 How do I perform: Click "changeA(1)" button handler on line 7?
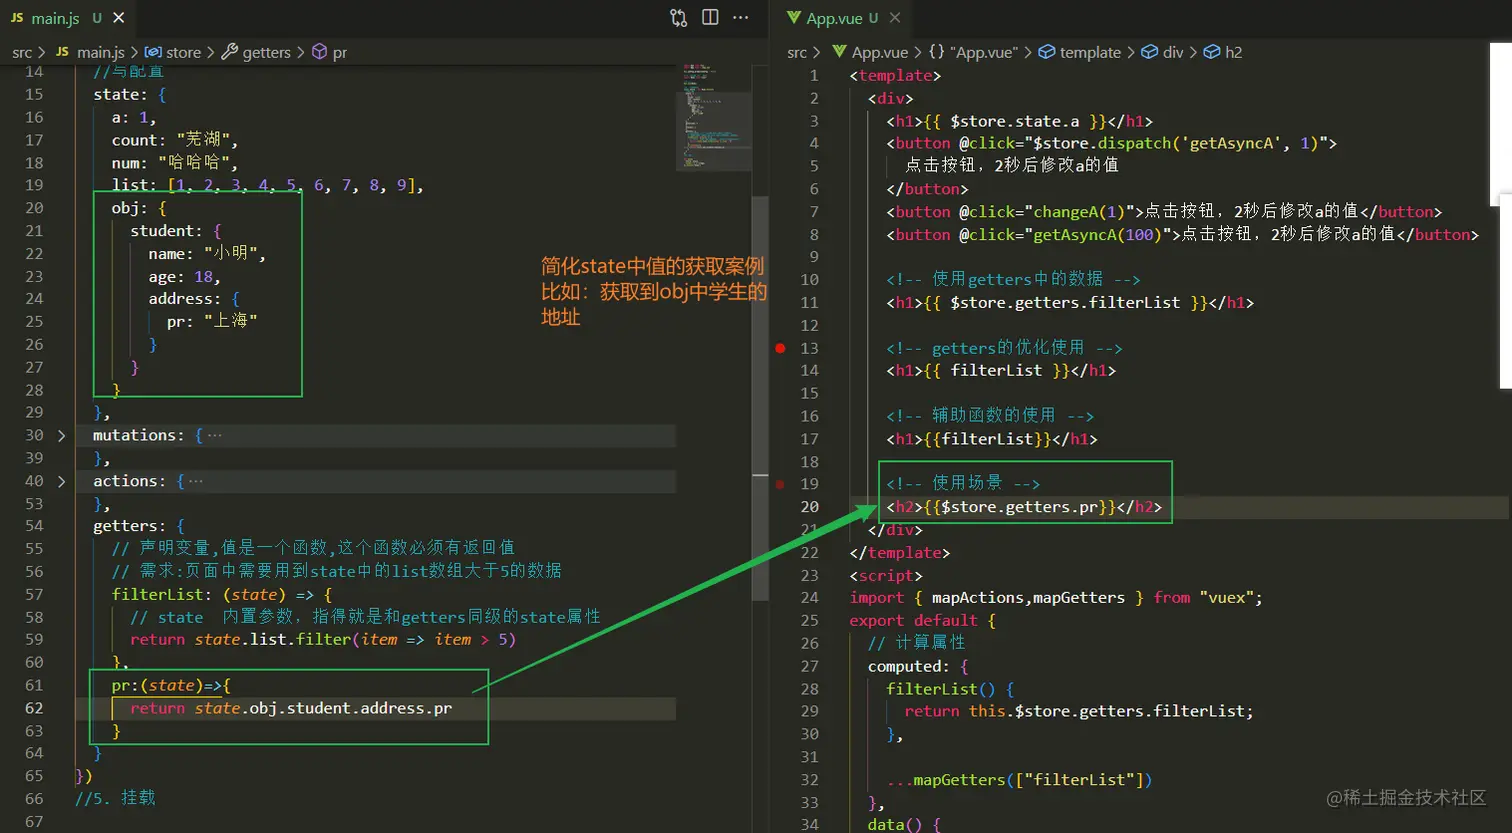pos(1079,212)
